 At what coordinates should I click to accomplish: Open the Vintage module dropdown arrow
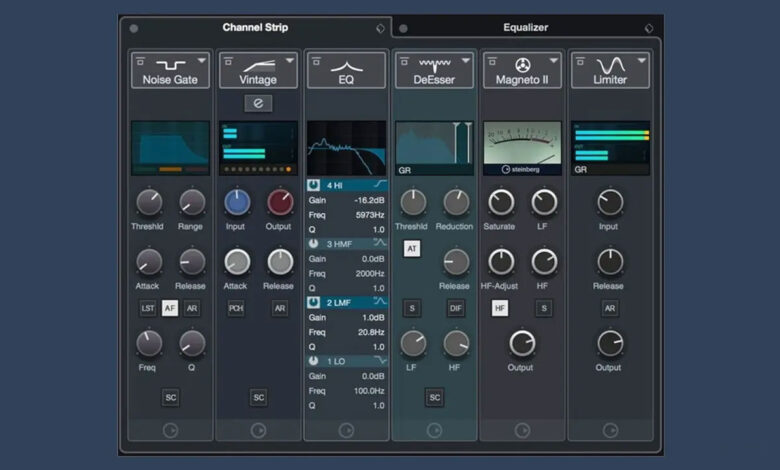(290, 61)
